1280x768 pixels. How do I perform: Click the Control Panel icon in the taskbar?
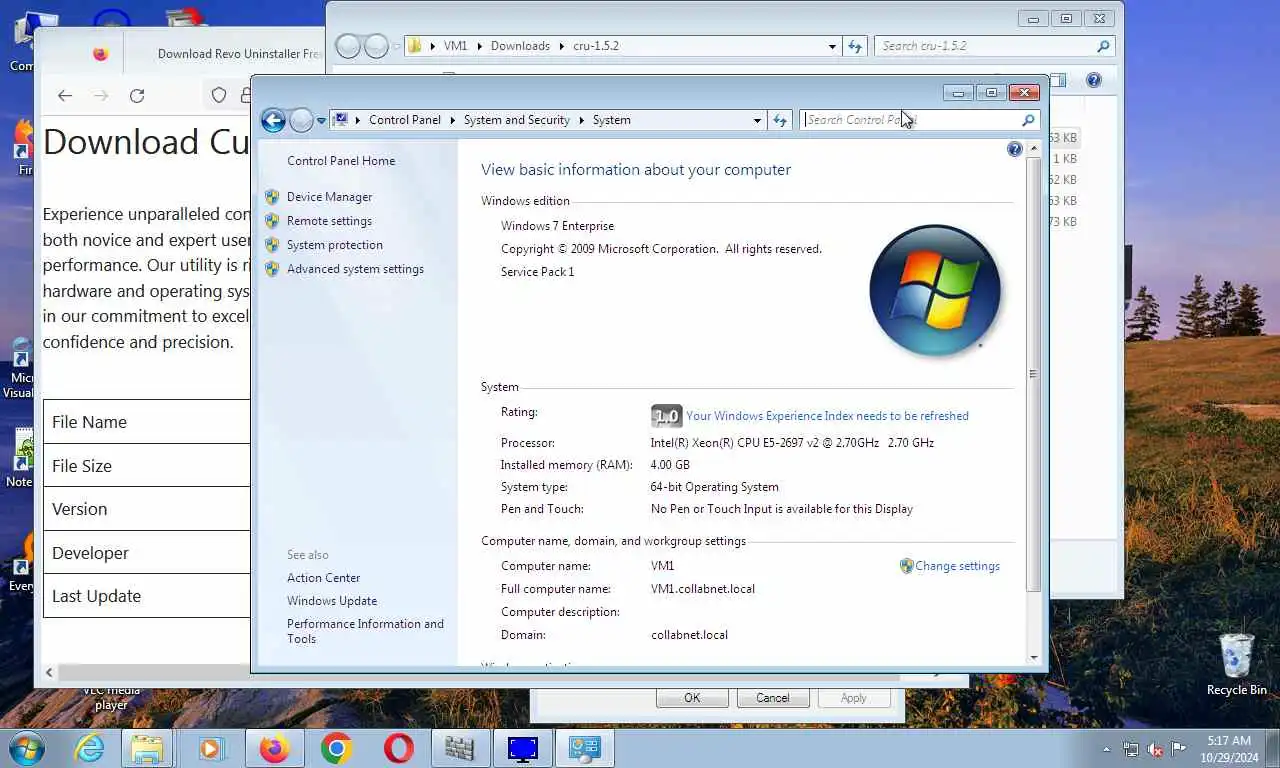click(x=584, y=748)
